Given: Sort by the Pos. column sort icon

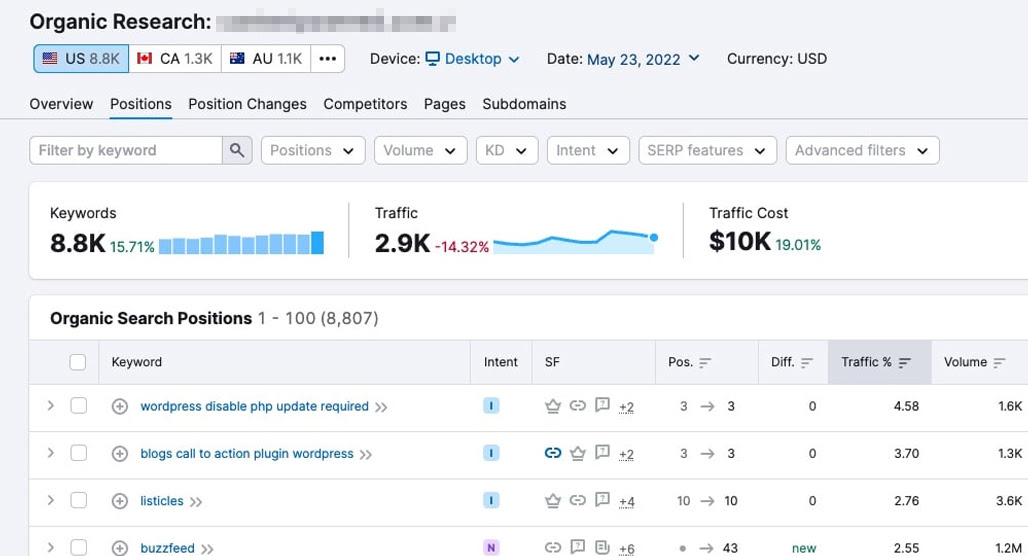Looking at the screenshot, I should click(705, 363).
